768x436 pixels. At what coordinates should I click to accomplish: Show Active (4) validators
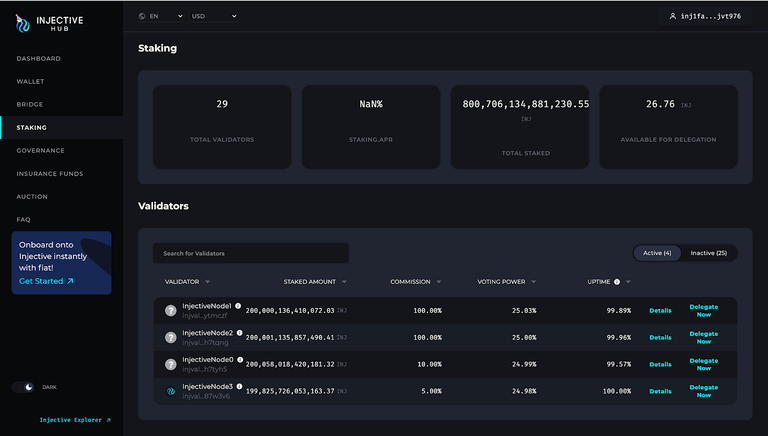[657, 253]
